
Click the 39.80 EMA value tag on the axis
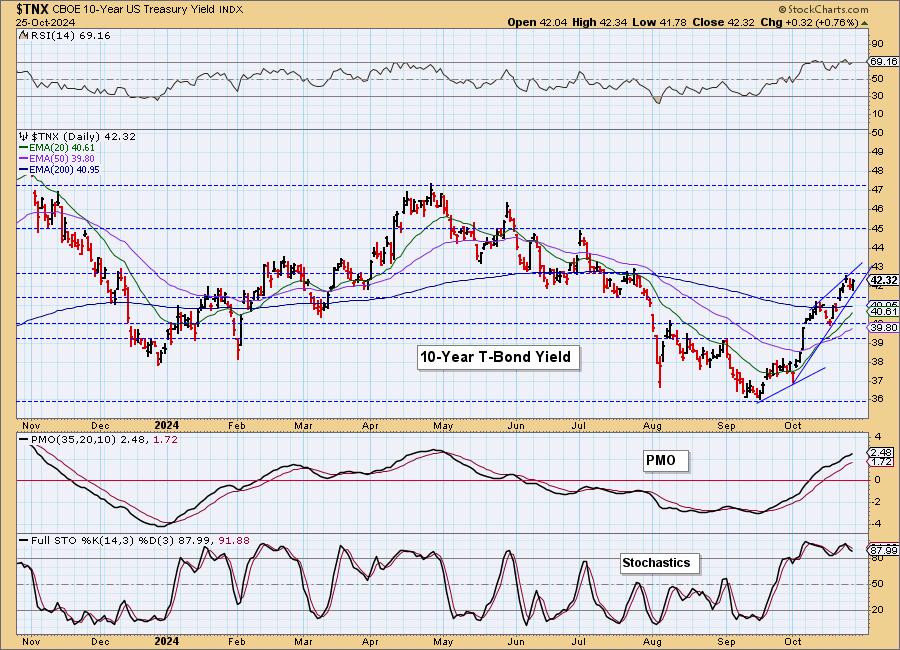[x=884, y=327]
